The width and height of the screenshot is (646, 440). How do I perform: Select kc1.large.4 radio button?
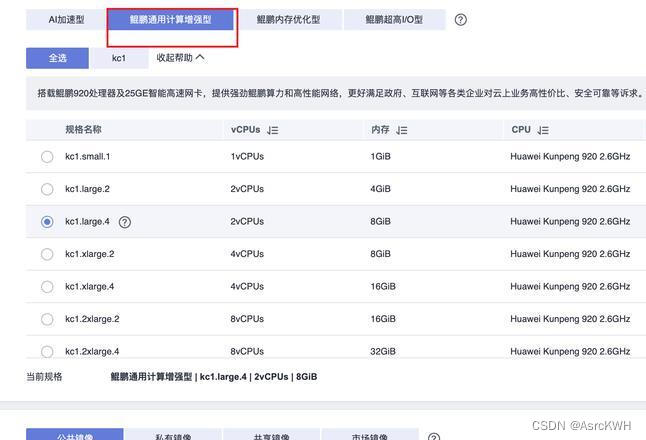pyautogui.click(x=47, y=222)
